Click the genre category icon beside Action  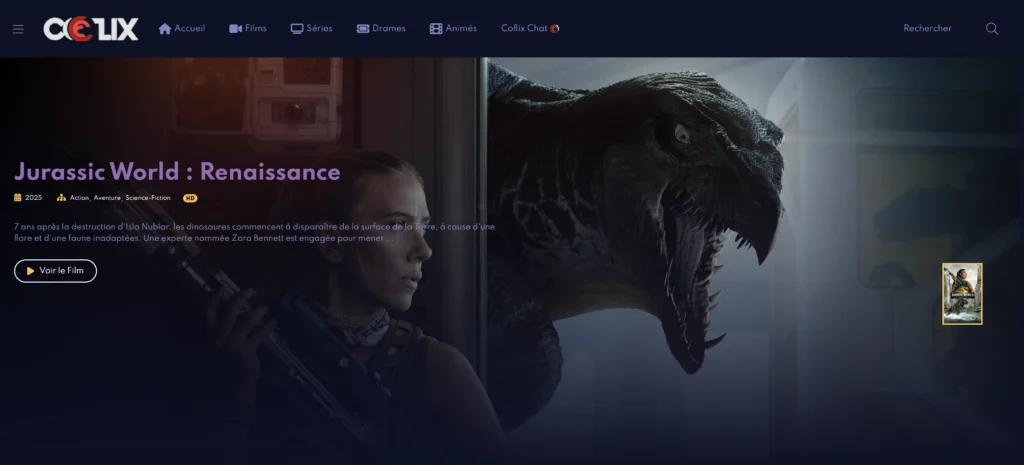point(61,198)
